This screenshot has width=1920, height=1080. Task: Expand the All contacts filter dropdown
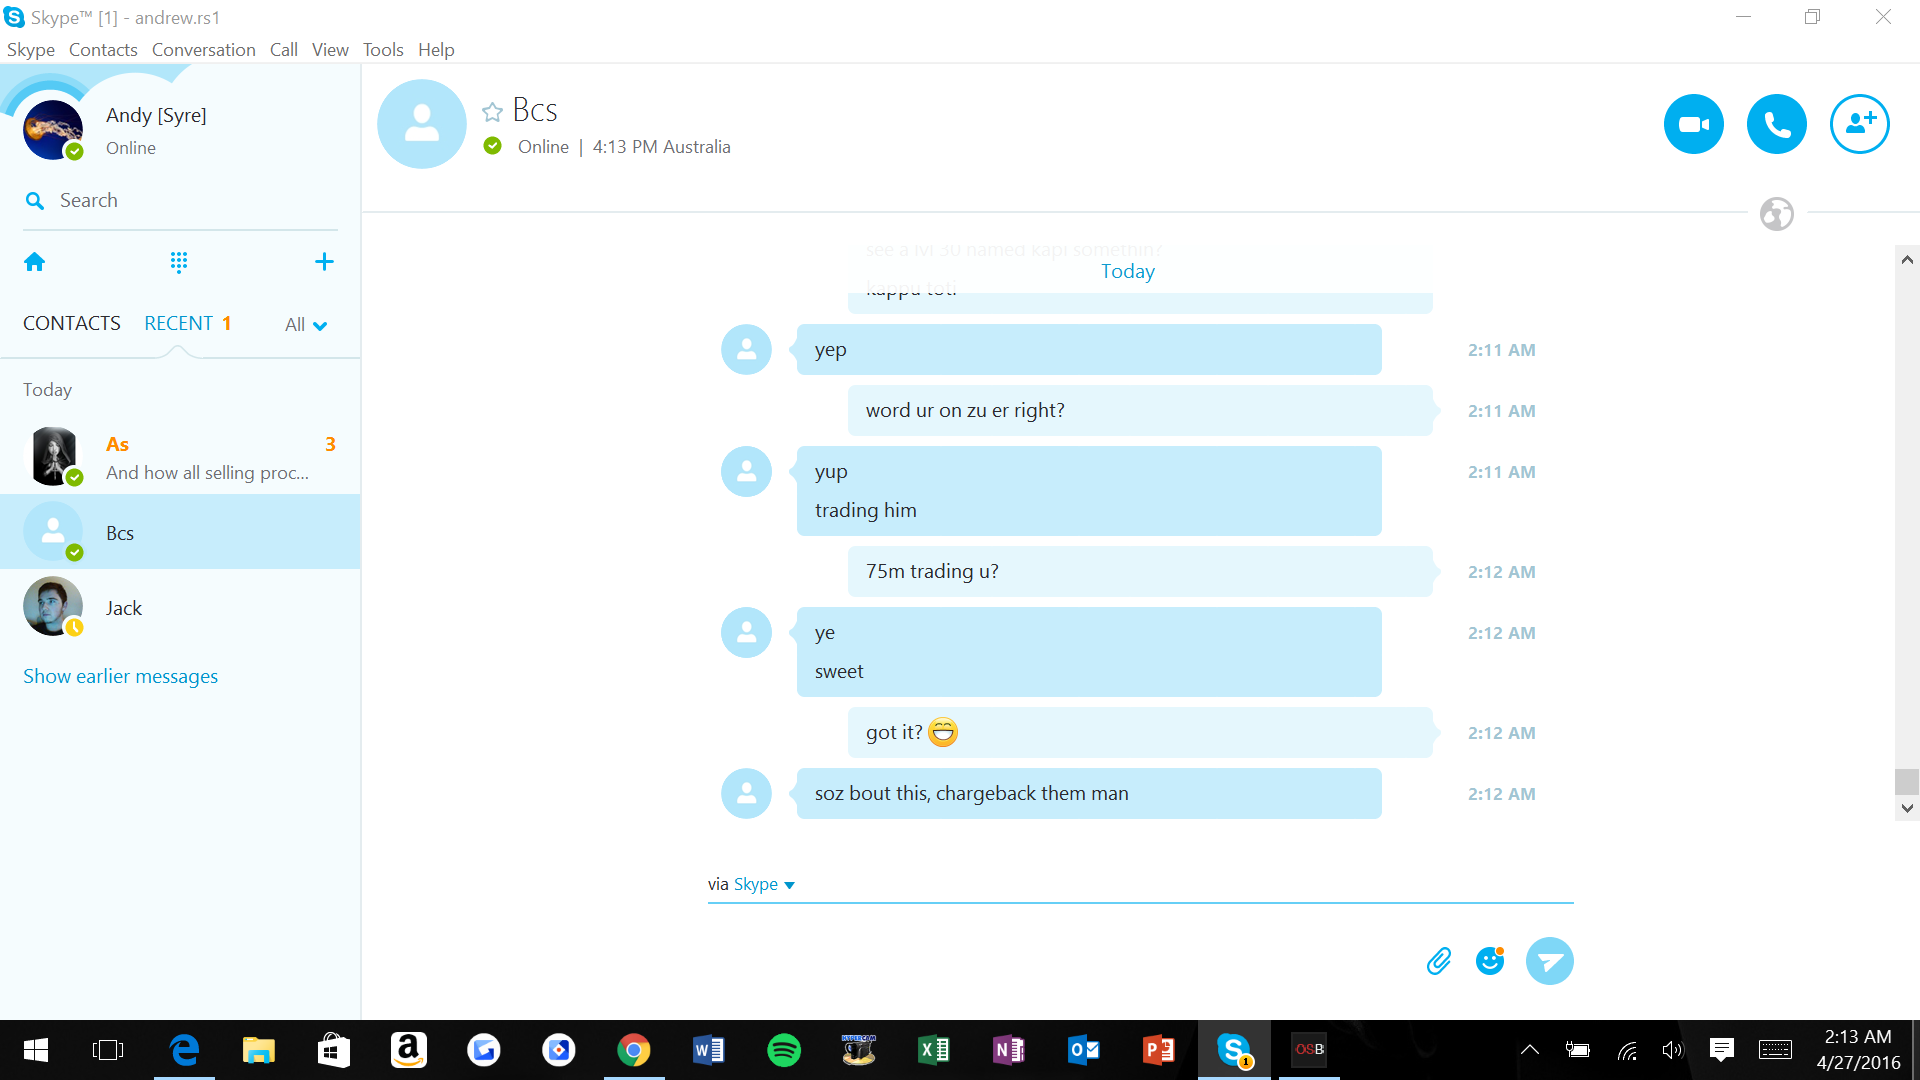pyautogui.click(x=306, y=325)
